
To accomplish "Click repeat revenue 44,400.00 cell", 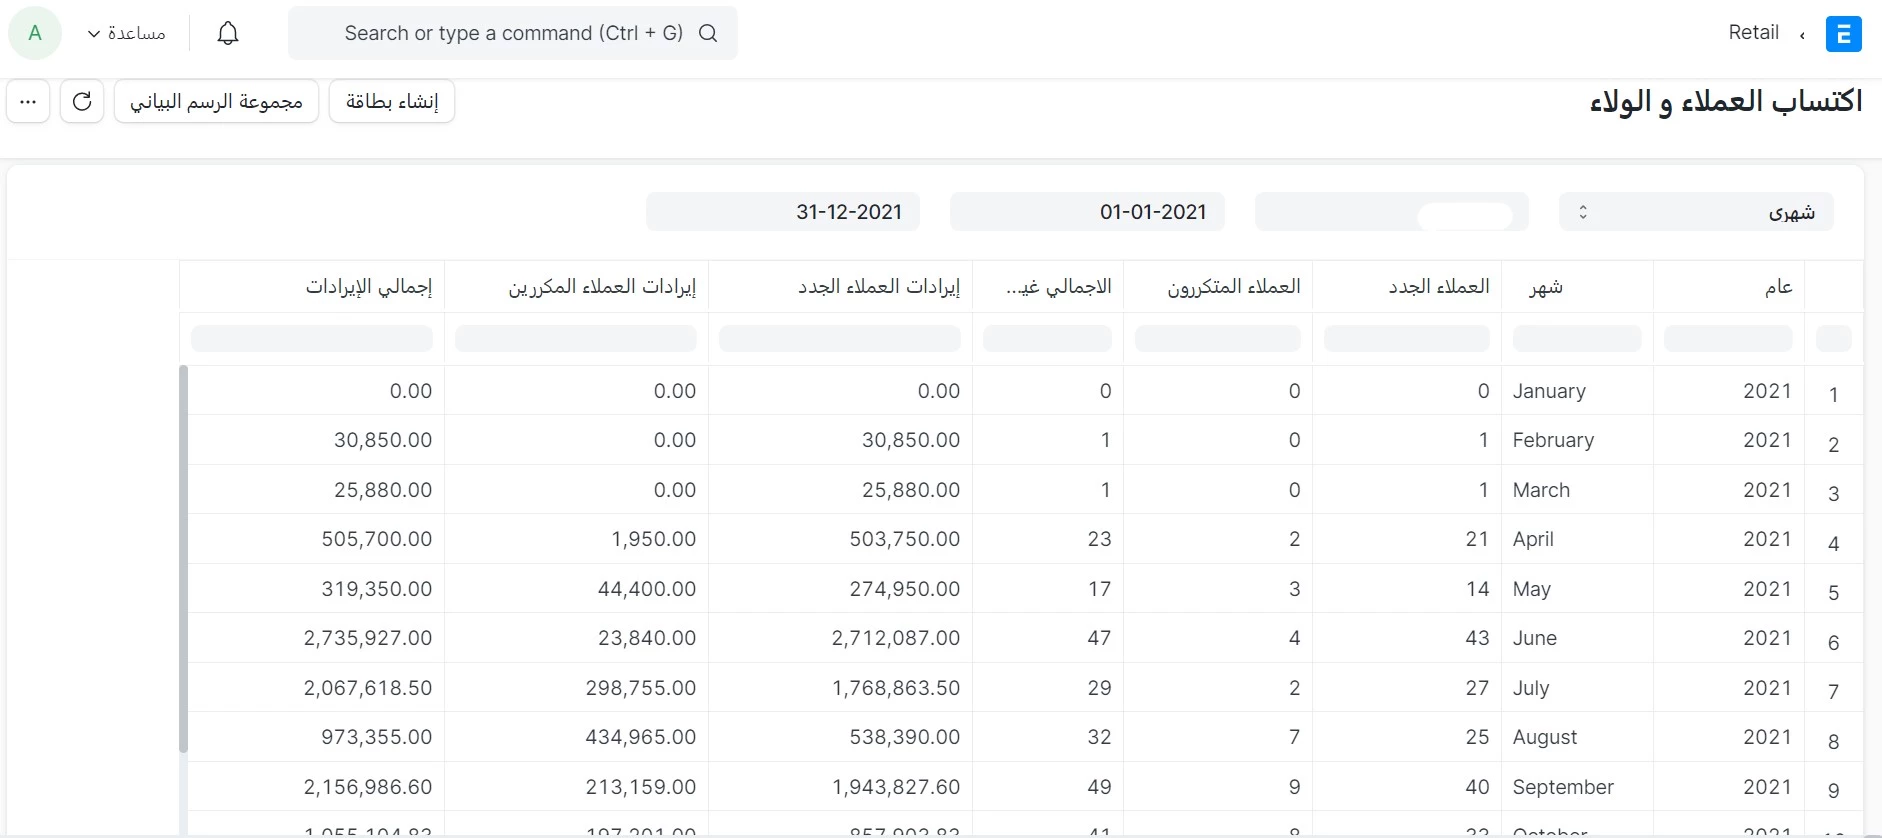I will (576, 589).
